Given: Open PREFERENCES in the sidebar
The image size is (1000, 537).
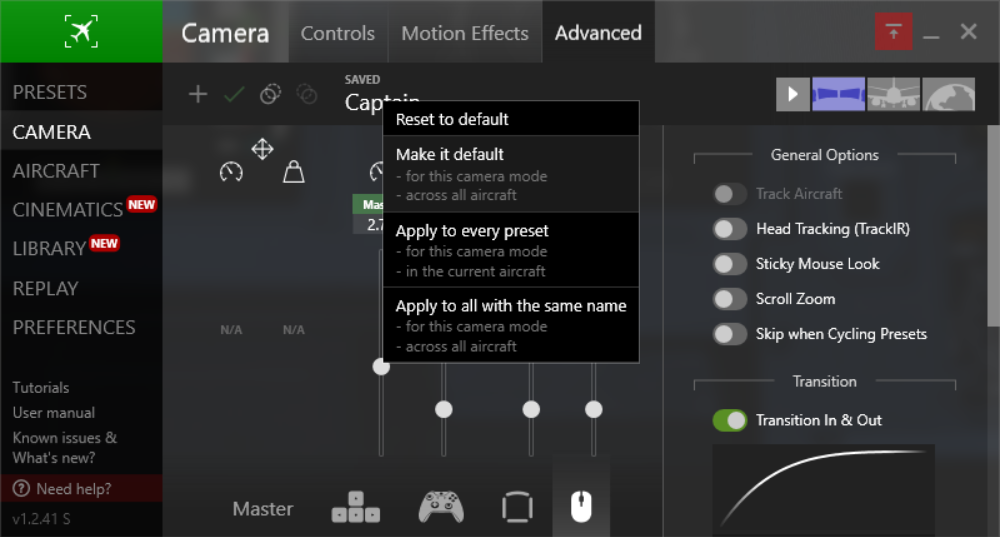Looking at the screenshot, I should [81, 327].
